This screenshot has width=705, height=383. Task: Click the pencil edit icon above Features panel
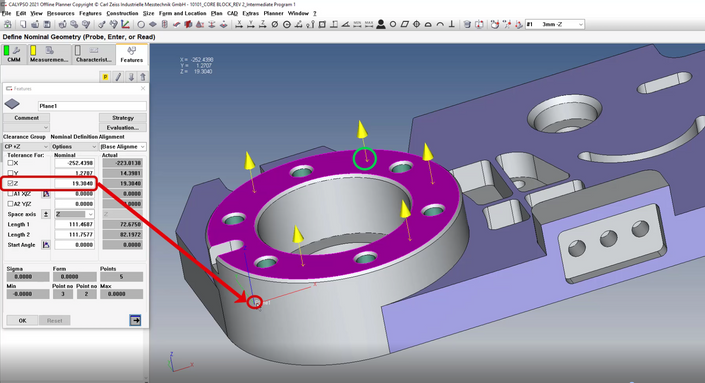tap(118, 77)
